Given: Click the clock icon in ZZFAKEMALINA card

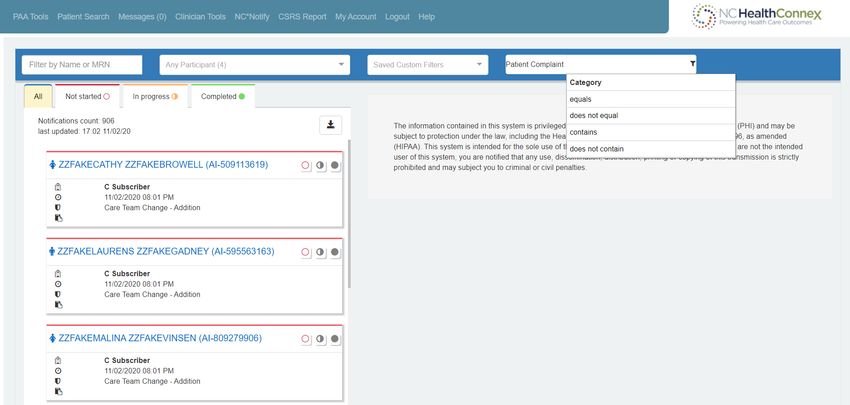Looking at the screenshot, I should tap(58, 371).
